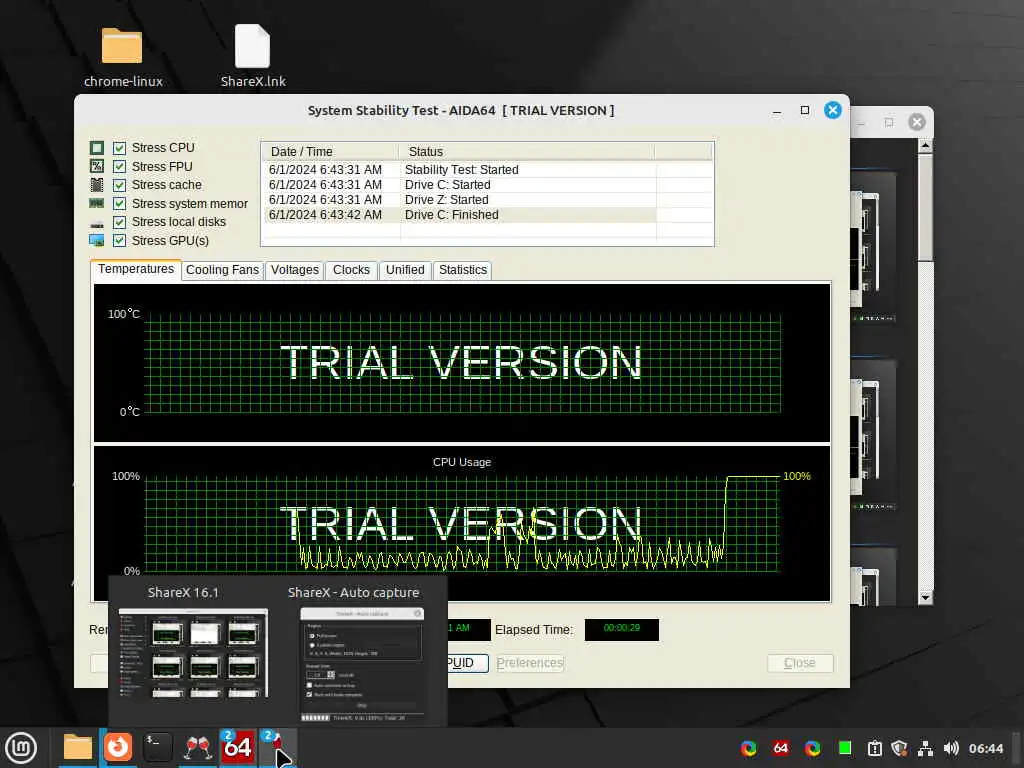This screenshot has height=768, width=1024.
Task: Click the Close button in AIDA64
Action: click(x=799, y=663)
